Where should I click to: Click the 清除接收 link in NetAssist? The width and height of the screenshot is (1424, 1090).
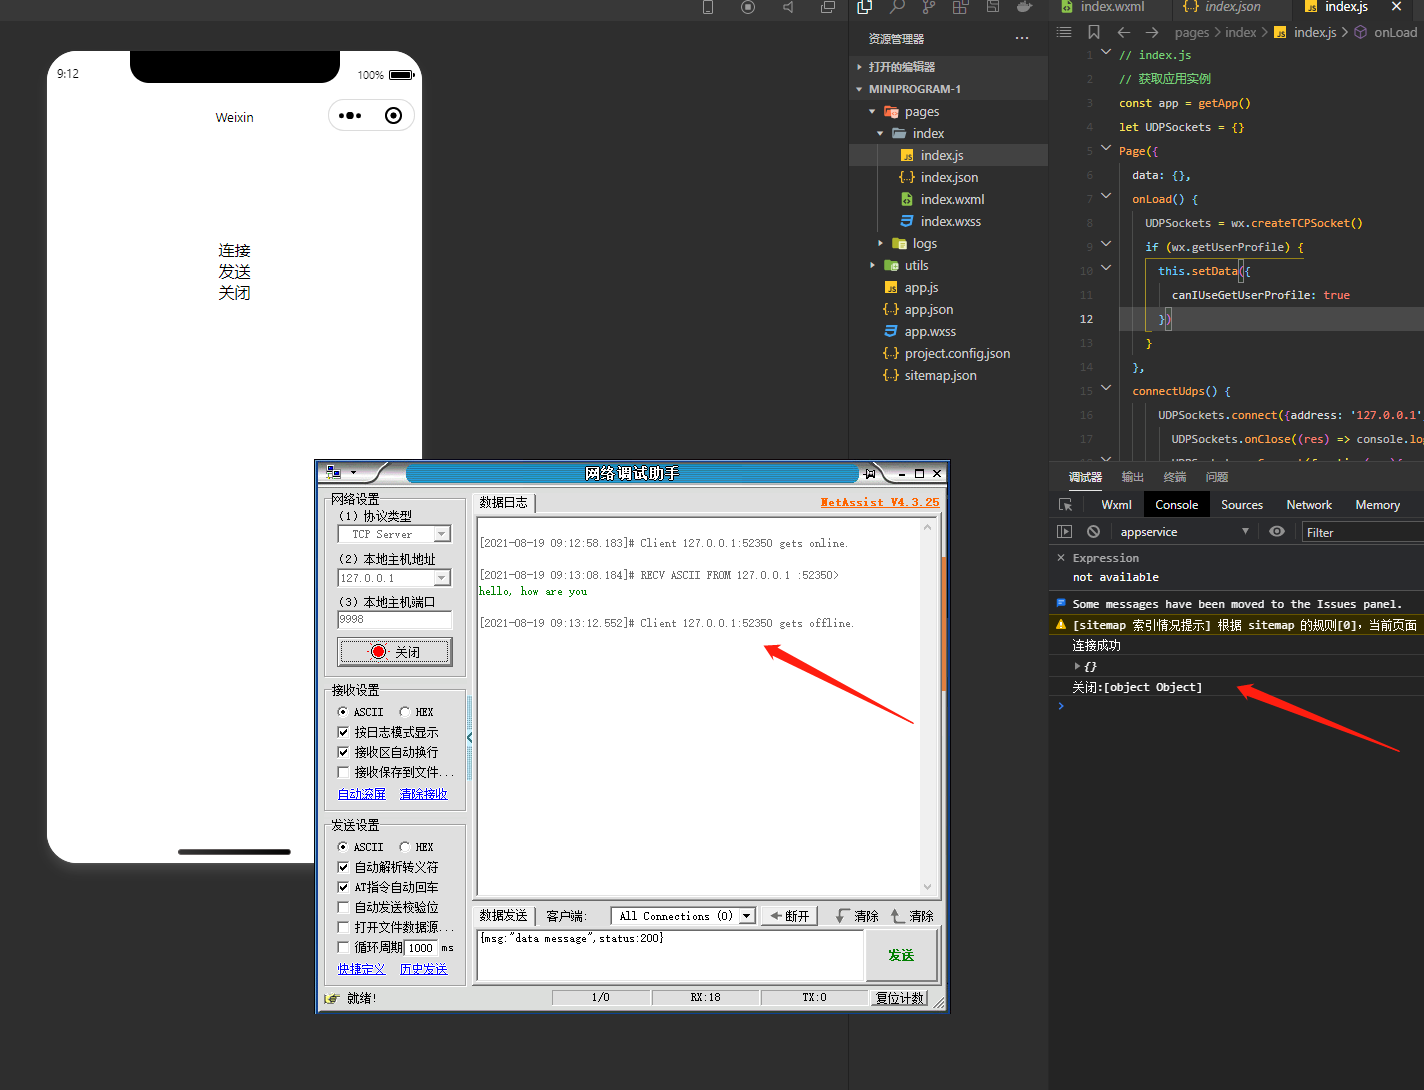tap(424, 794)
